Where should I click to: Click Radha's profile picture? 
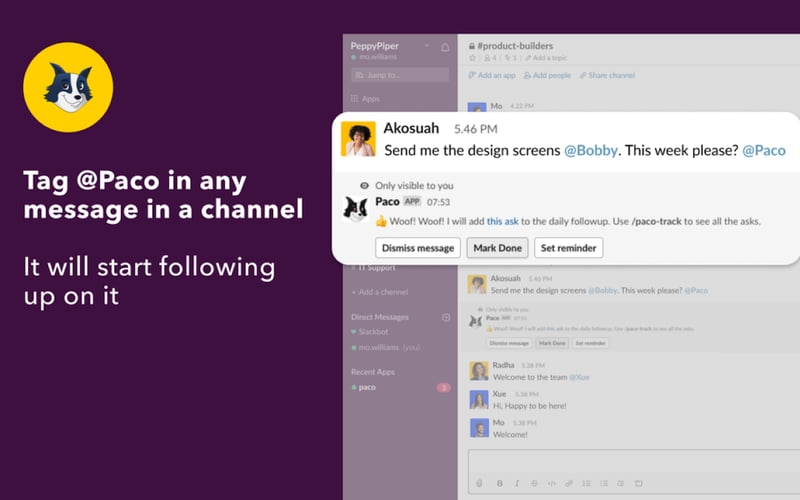coord(479,371)
